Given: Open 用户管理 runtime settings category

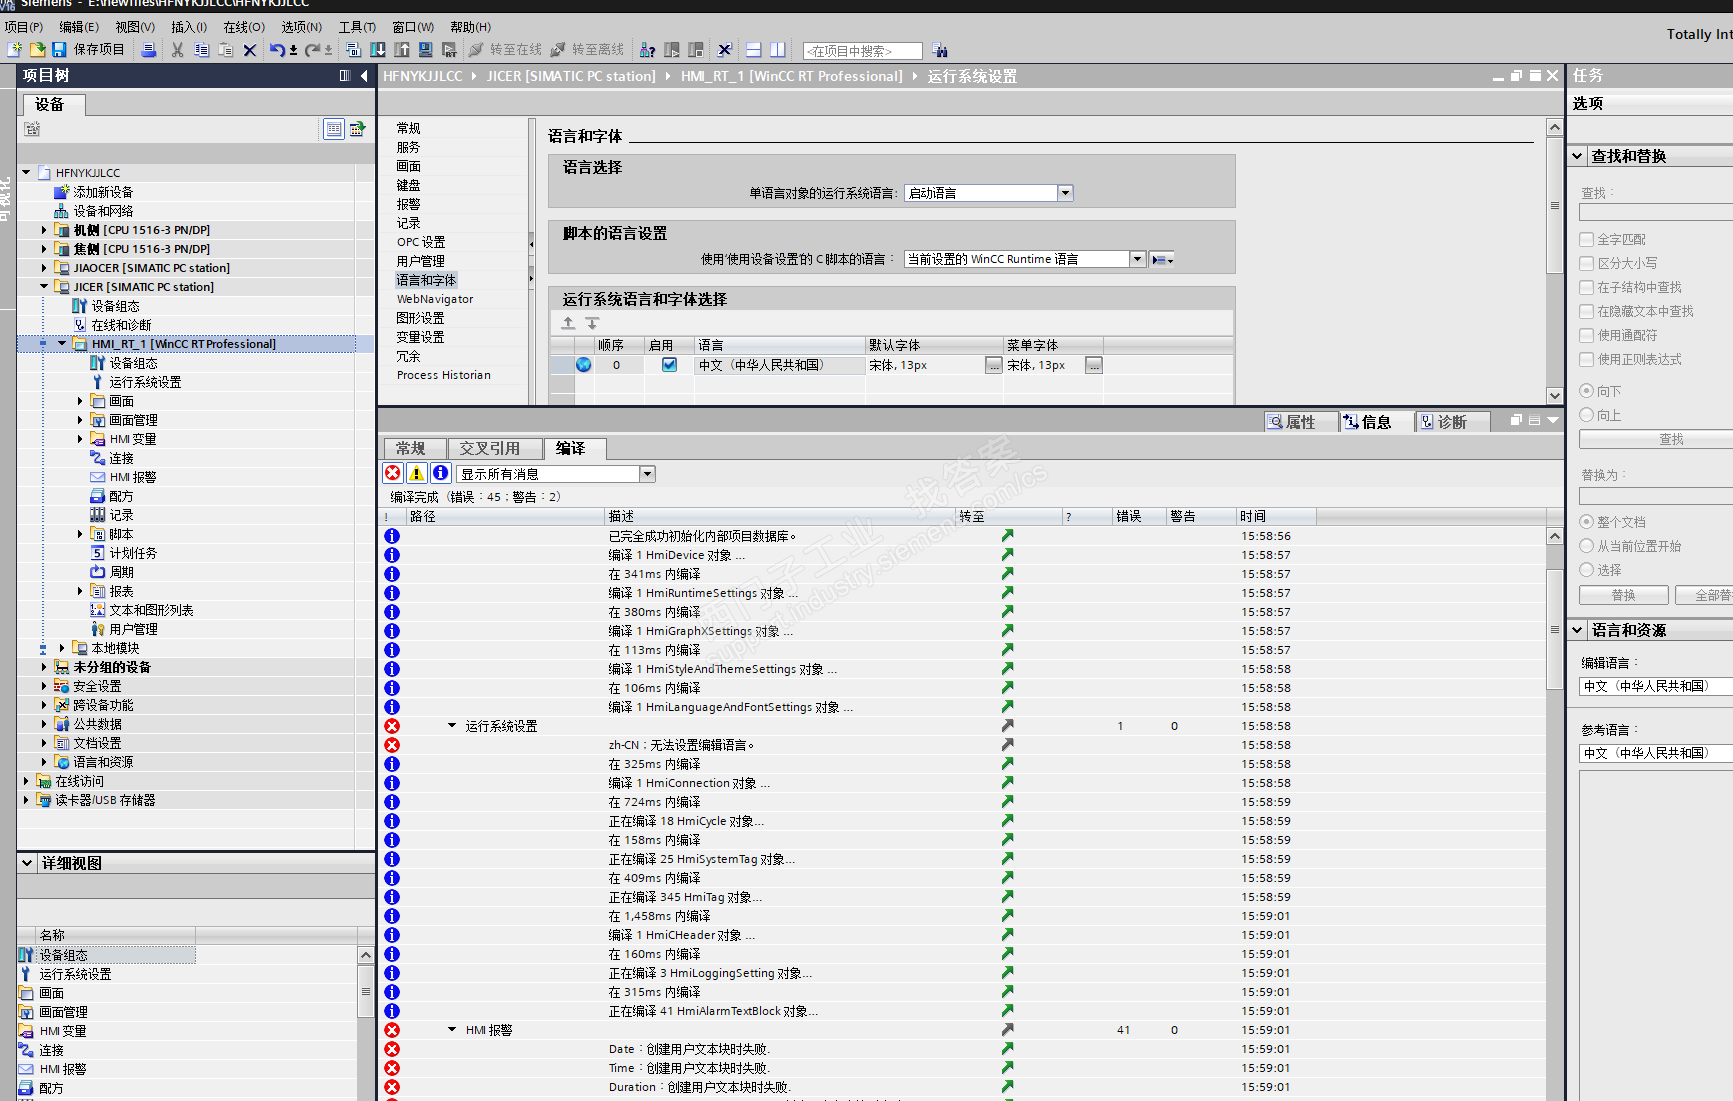Looking at the screenshot, I should [421, 261].
